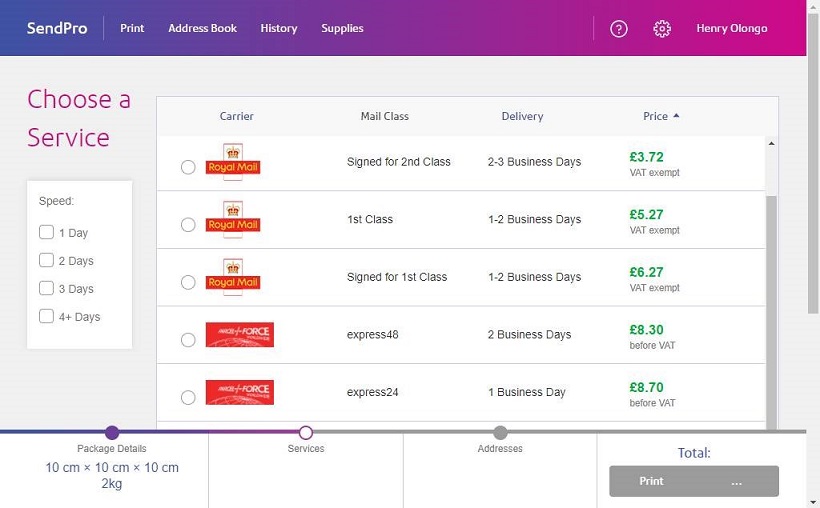Check the 1 Day speed filter
The image size is (820, 508).
pos(47,232)
